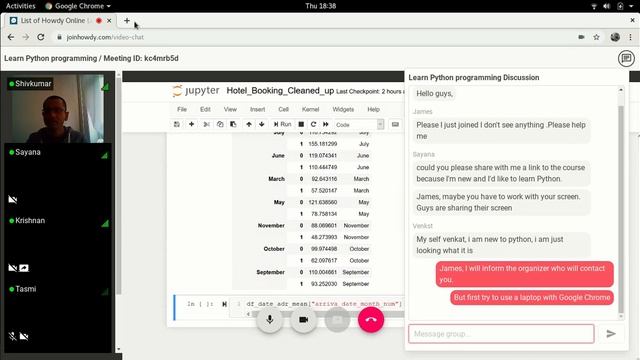Run the current notebook cell
640x360 pixels.
tap(282, 124)
